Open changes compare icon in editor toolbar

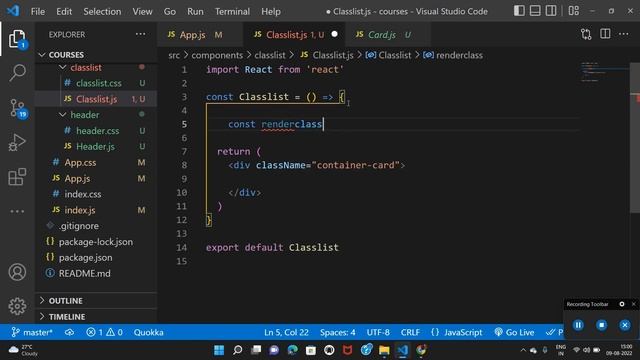(x=586, y=34)
